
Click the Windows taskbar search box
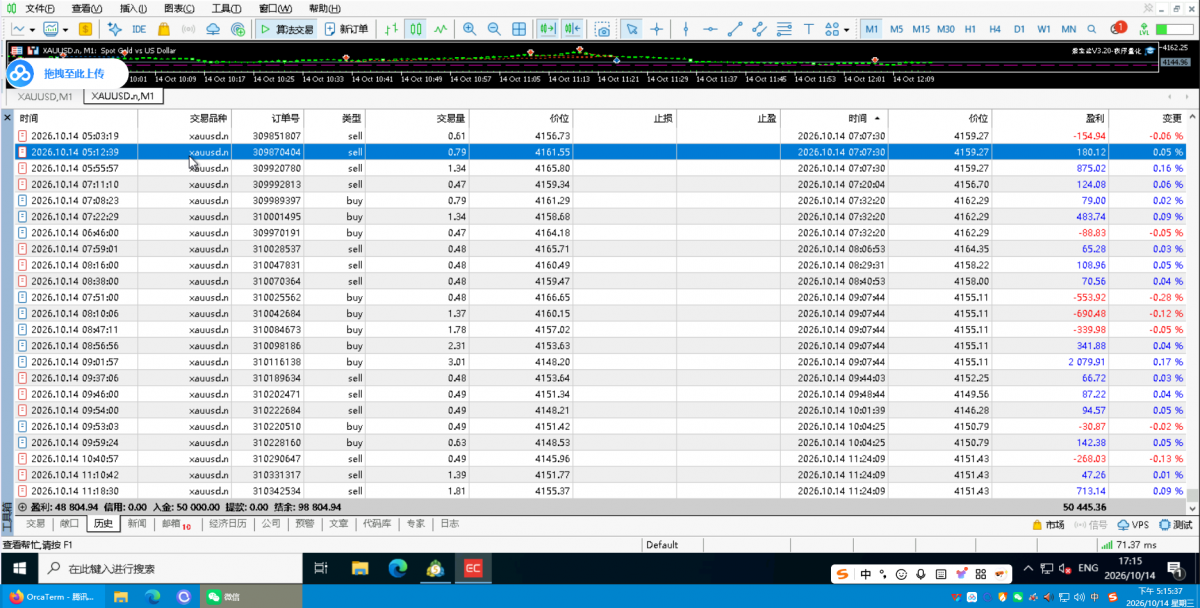170,569
